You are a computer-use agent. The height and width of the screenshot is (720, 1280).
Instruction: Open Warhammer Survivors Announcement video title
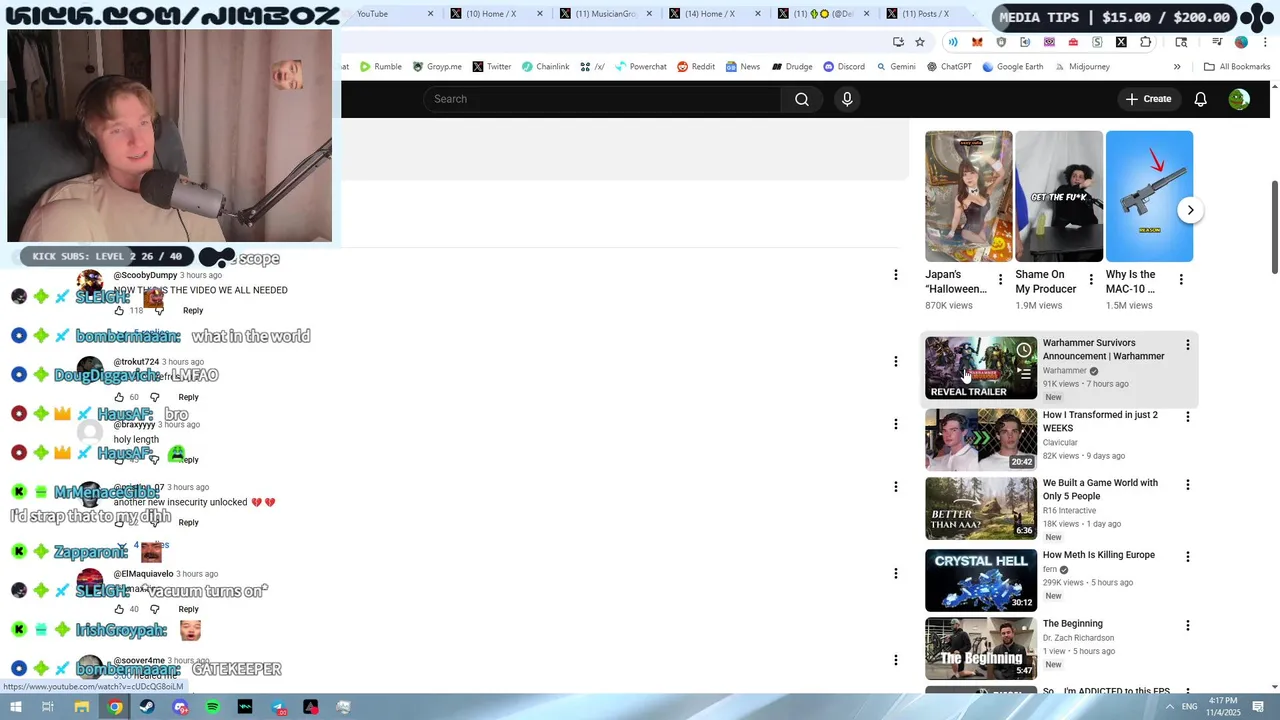(1103, 349)
